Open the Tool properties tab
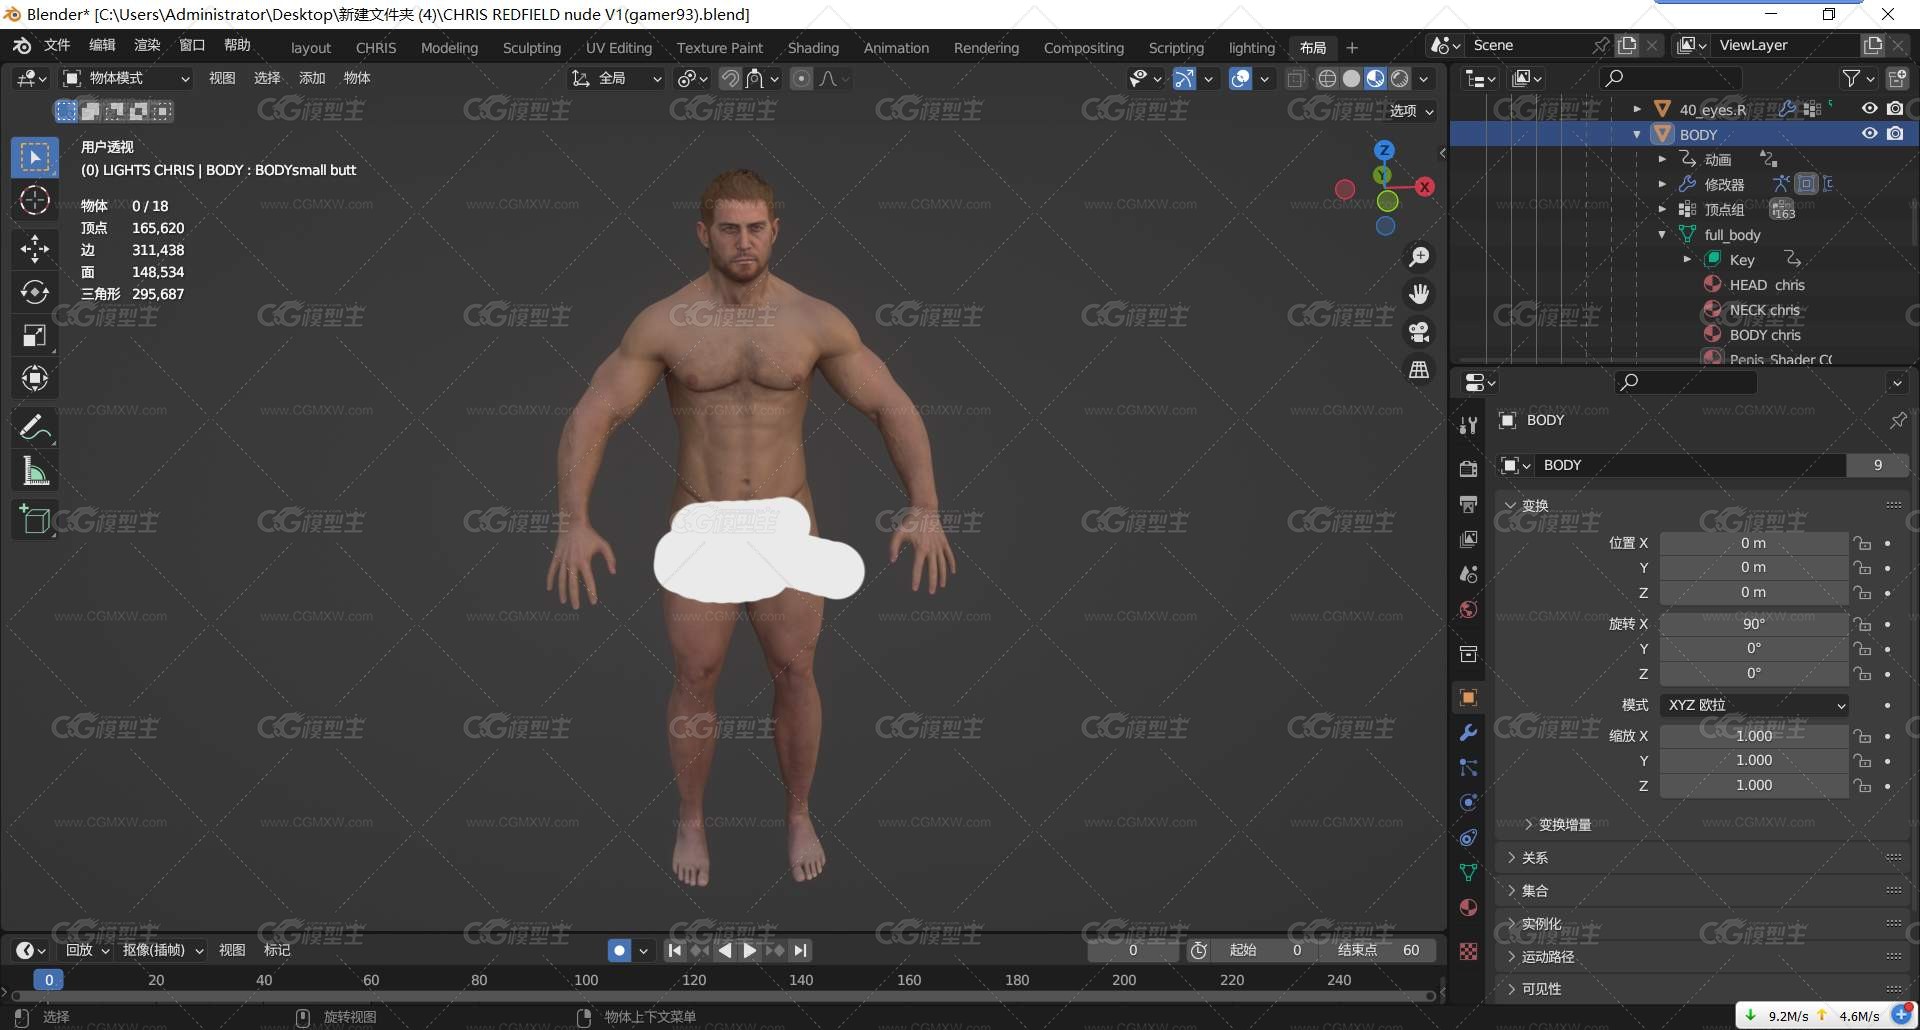The width and height of the screenshot is (1920, 1030). (1468, 425)
